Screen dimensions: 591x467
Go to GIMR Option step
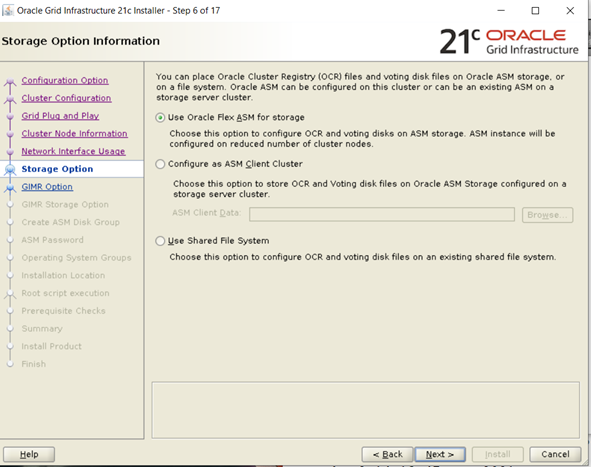click(x=47, y=187)
